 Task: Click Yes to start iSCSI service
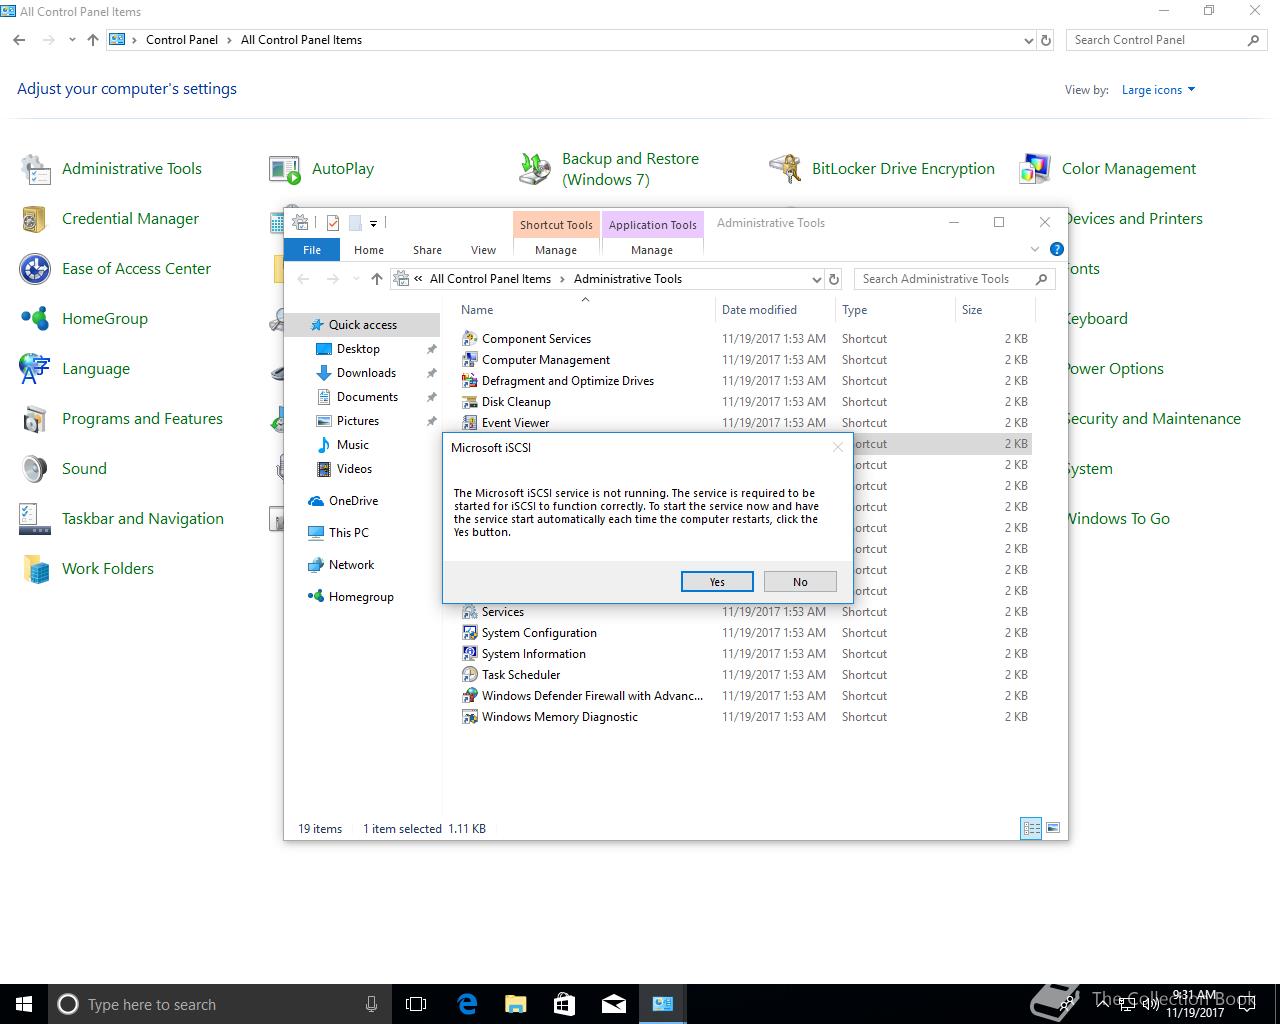pyautogui.click(x=717, y=582)
